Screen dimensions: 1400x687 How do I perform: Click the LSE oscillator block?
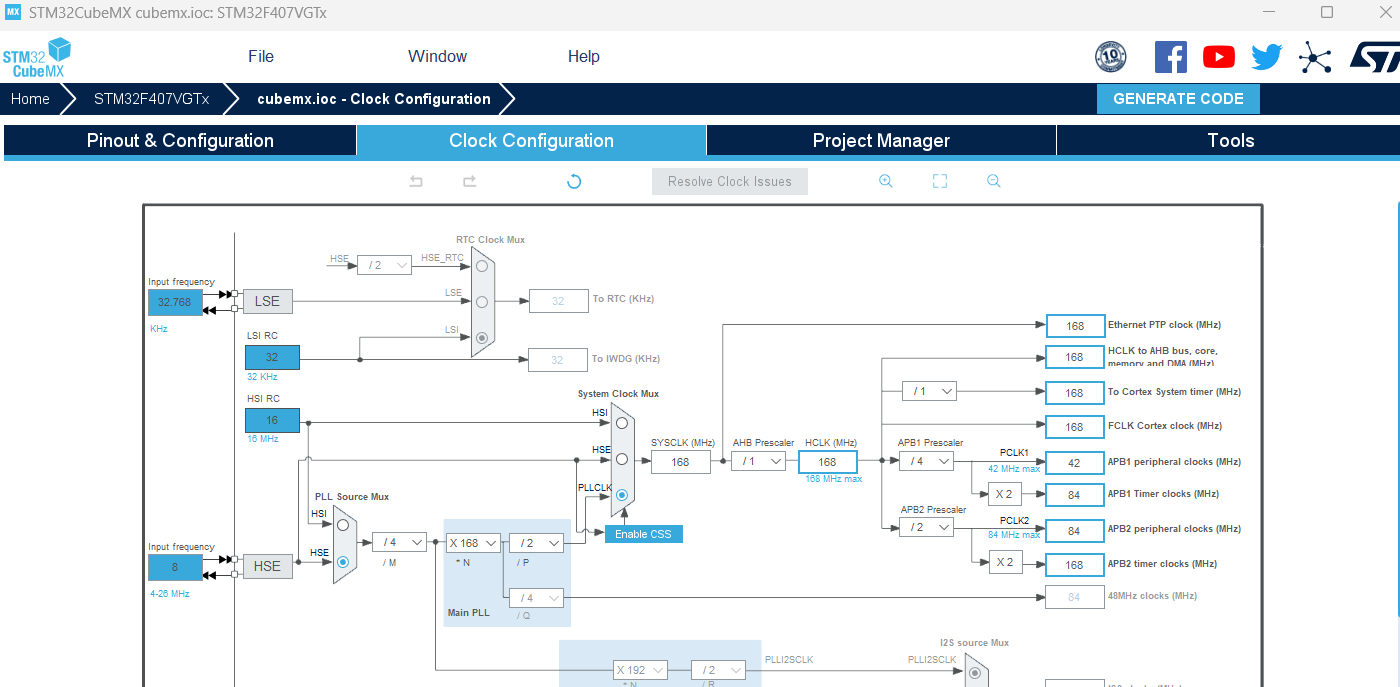click(x=268, y=301)
